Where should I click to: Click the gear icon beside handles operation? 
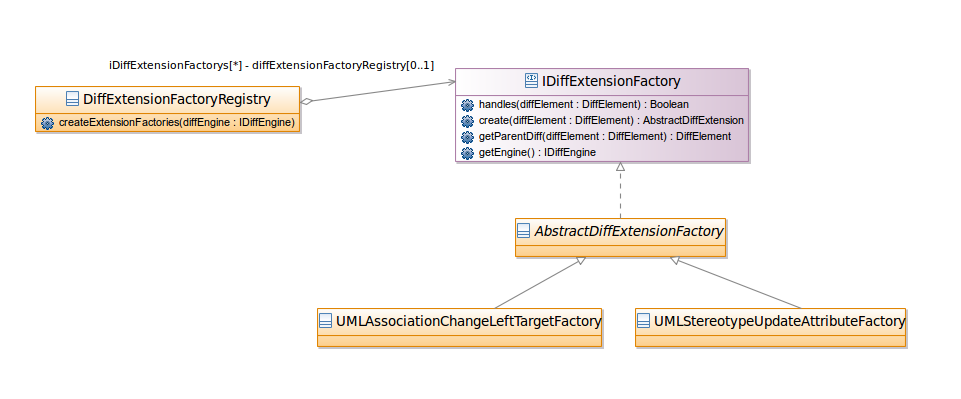[x=467, y=105]
